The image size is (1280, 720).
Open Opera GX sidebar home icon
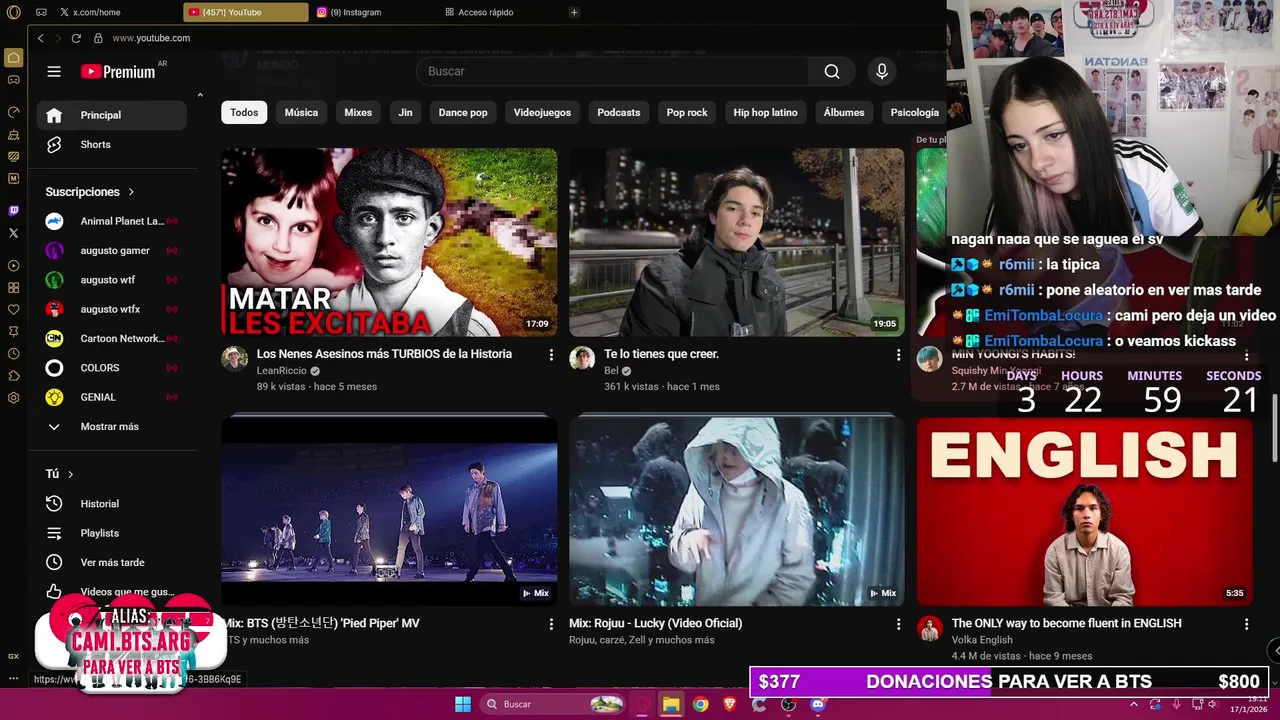tap(13, 58)
